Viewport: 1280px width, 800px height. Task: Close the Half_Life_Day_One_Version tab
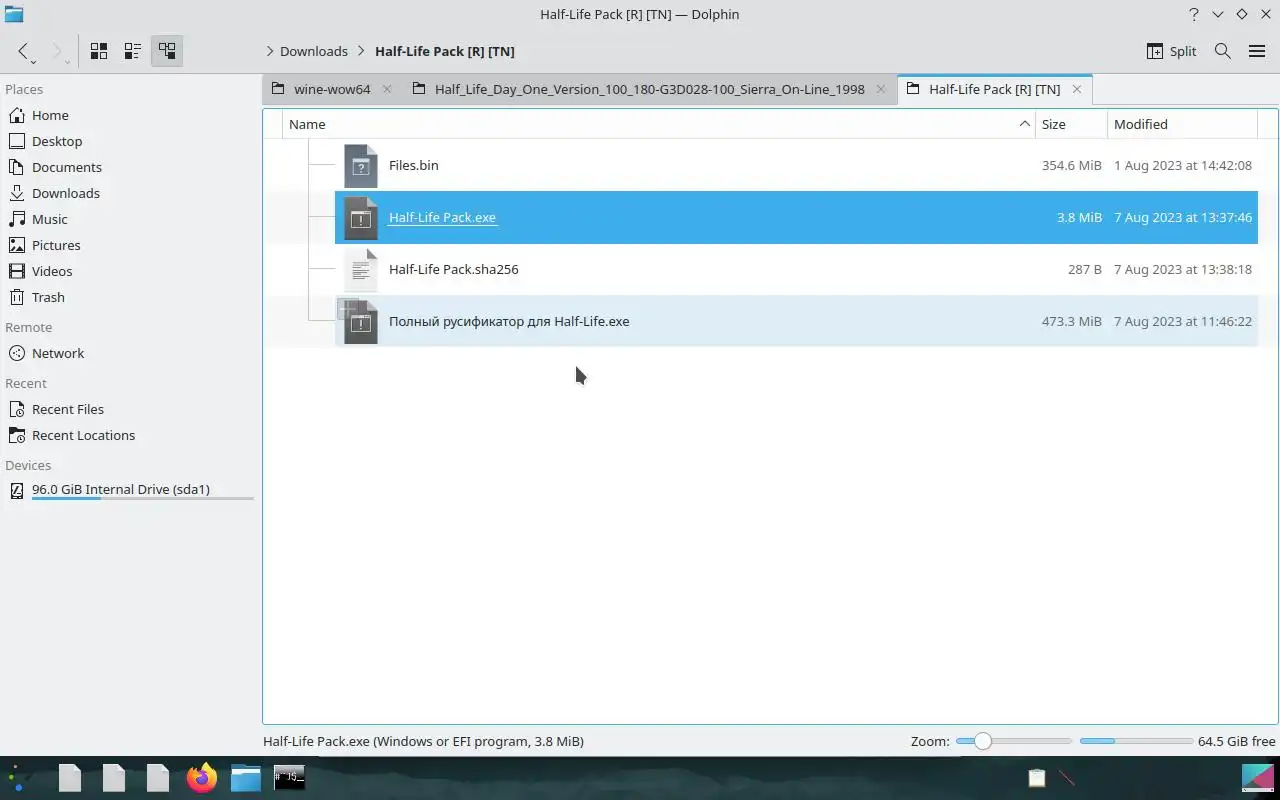(880, 89)
